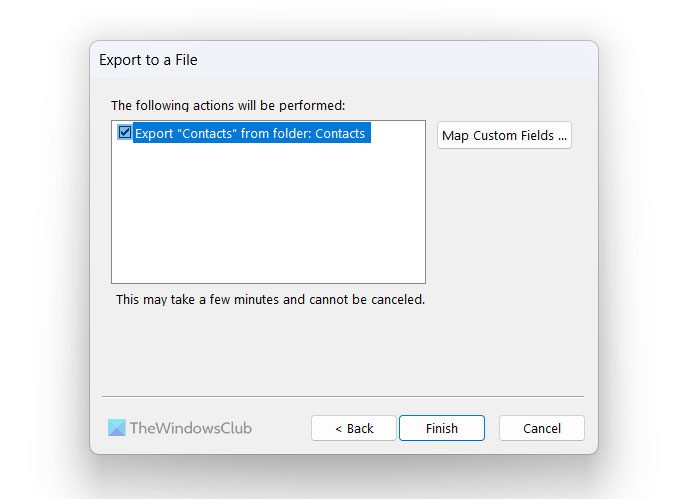700x499 pixels.
Task: Click the TheWindowsClub logo icon
Action: 118,428
